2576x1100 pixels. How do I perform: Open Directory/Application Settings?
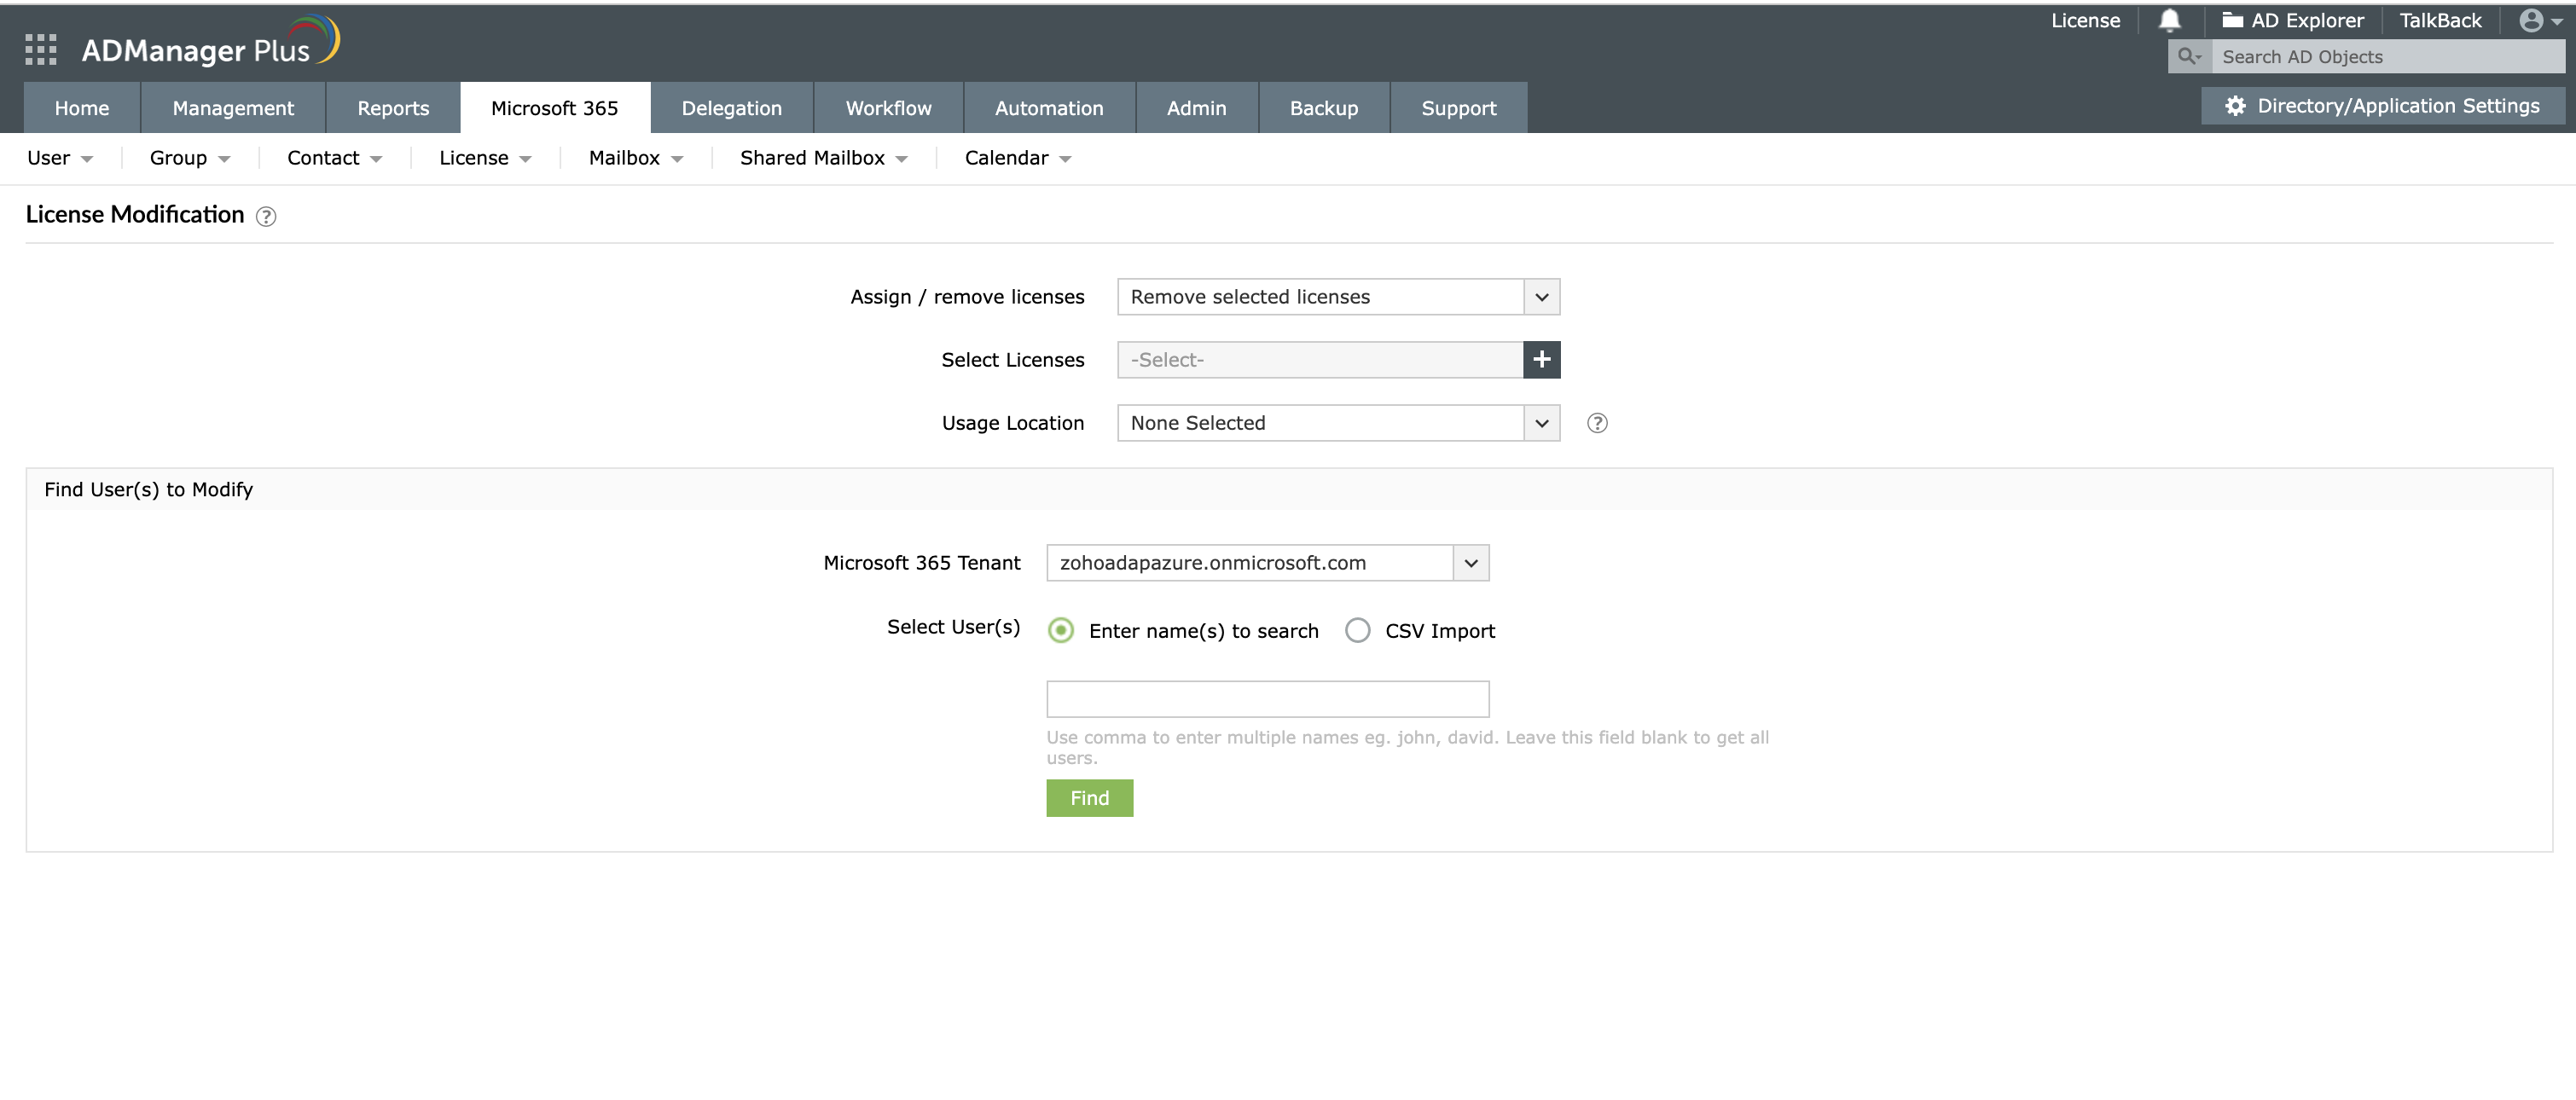click(2382, 106)
